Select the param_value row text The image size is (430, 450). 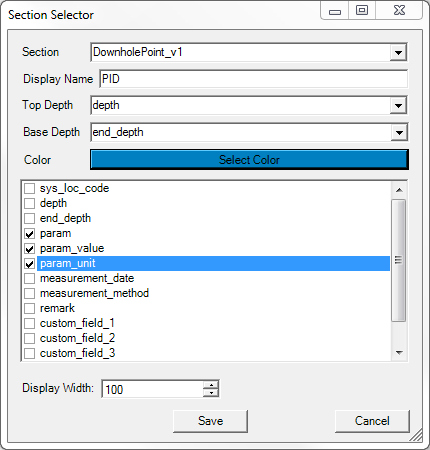click(72, 249)
